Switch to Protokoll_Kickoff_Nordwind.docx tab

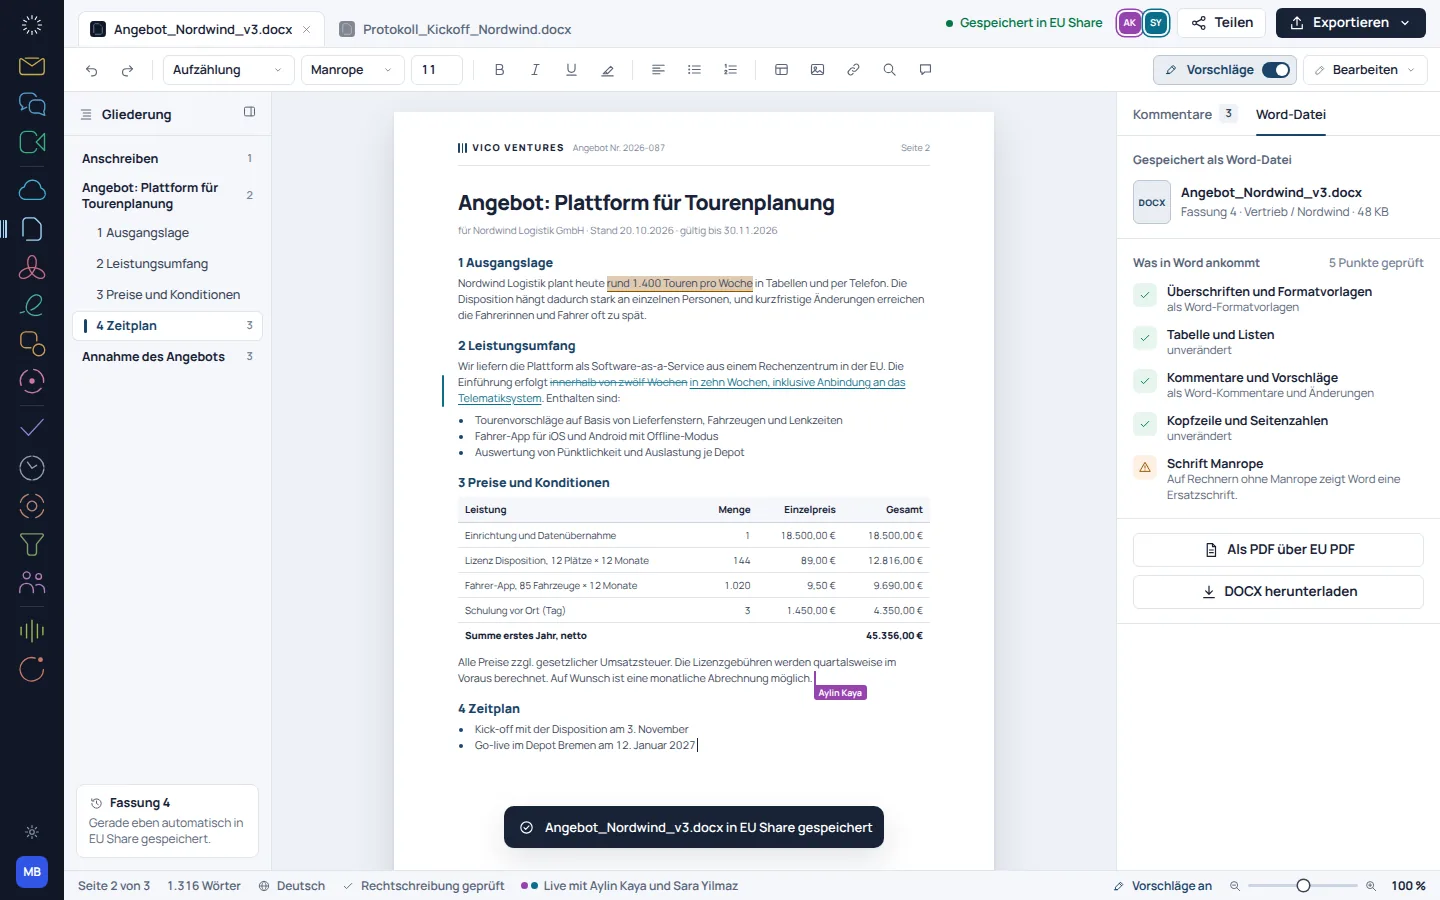point(456,29)
